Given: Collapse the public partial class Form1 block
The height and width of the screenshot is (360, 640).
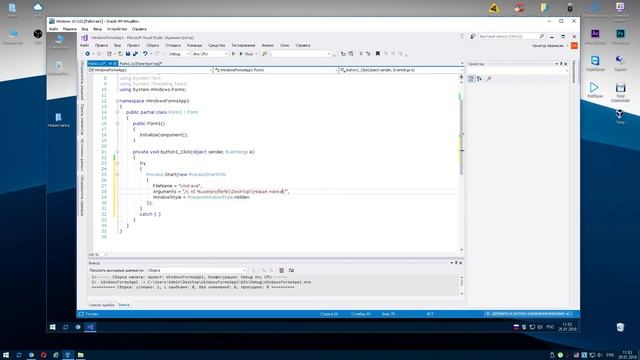Looking at the screenshot, I should [118, 112].
